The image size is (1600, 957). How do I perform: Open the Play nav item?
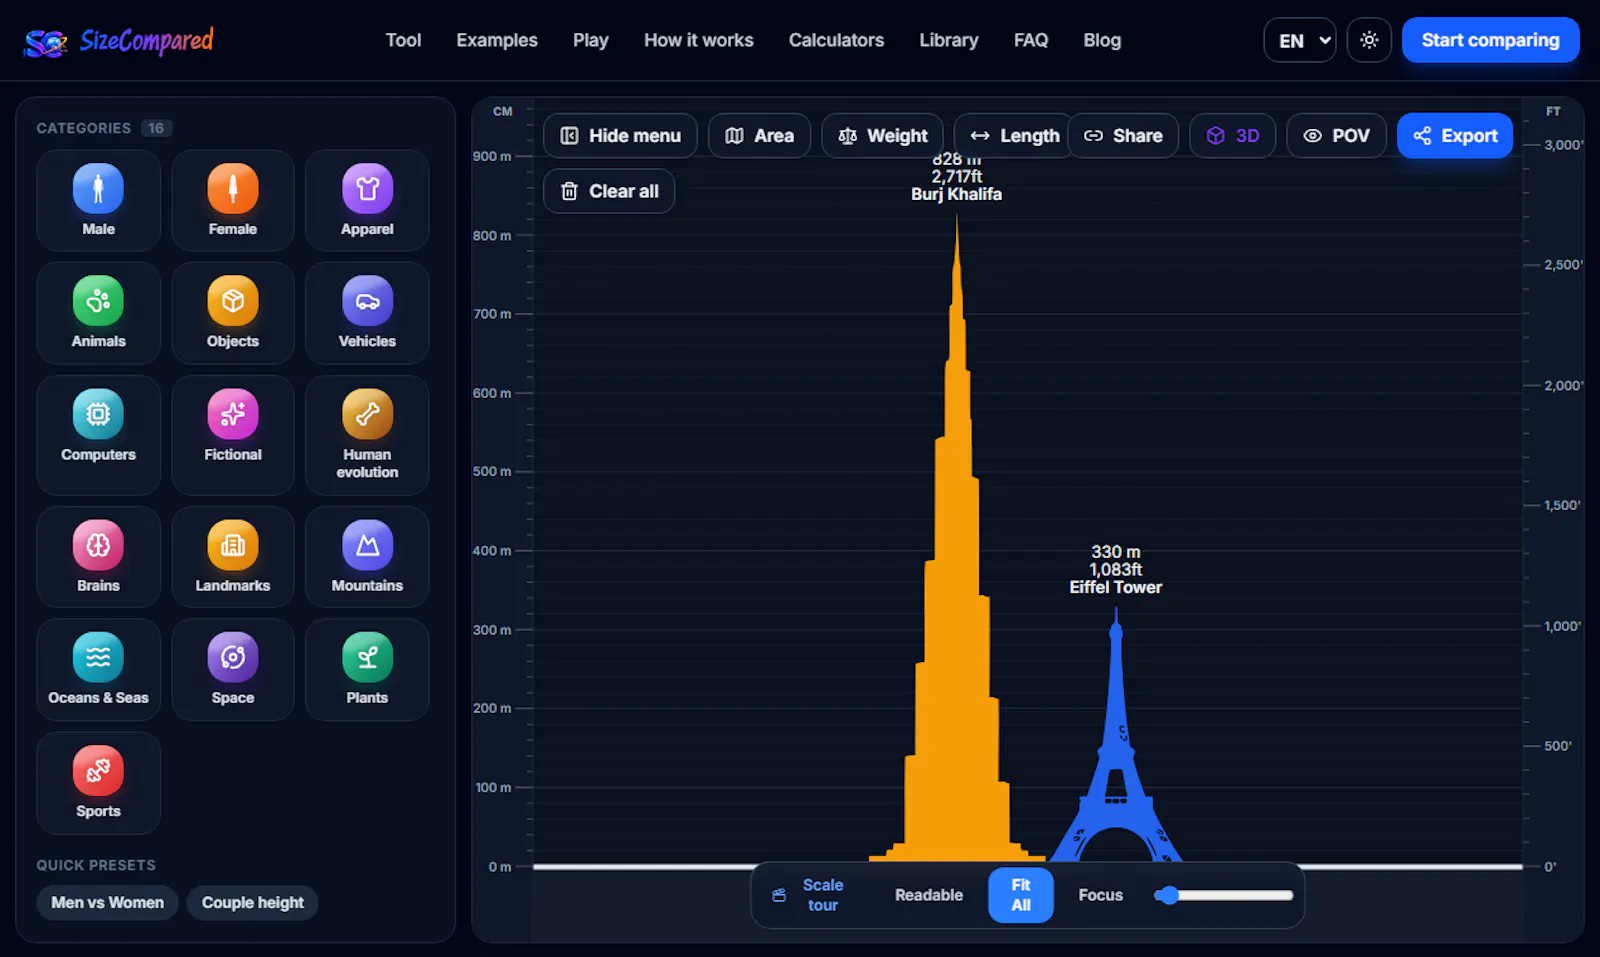point(590,40)
